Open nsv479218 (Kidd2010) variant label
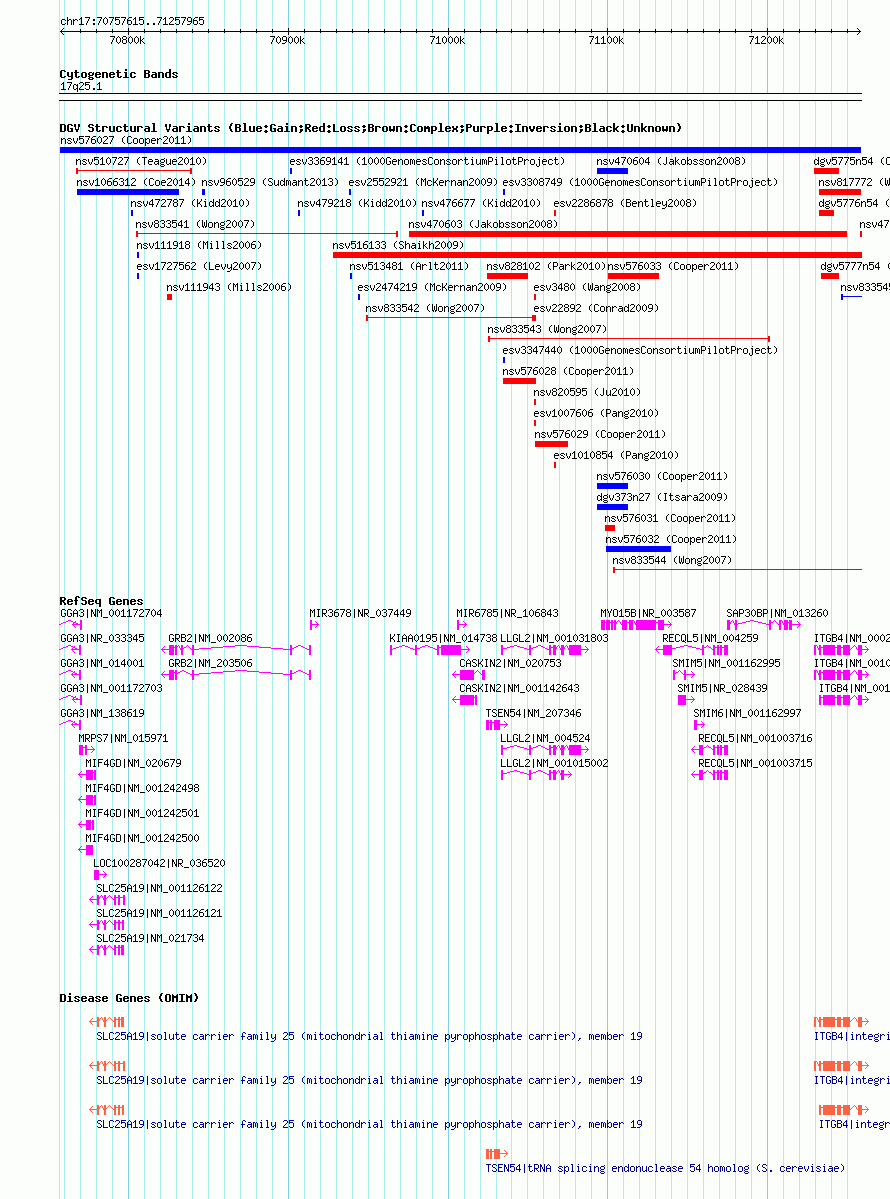The height and width of the screenshot is (1199, 890). click(357, 203)
